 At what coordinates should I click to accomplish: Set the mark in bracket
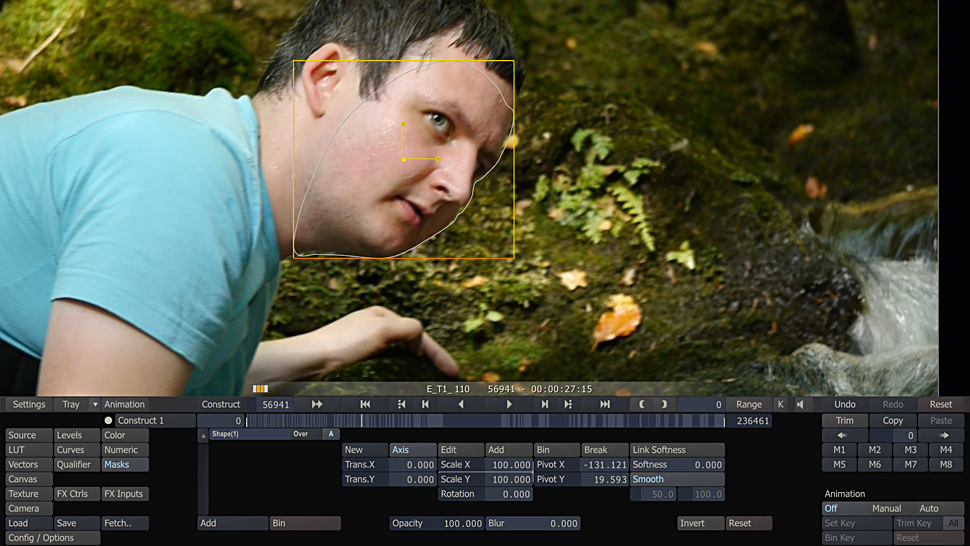tap(642, 404)
